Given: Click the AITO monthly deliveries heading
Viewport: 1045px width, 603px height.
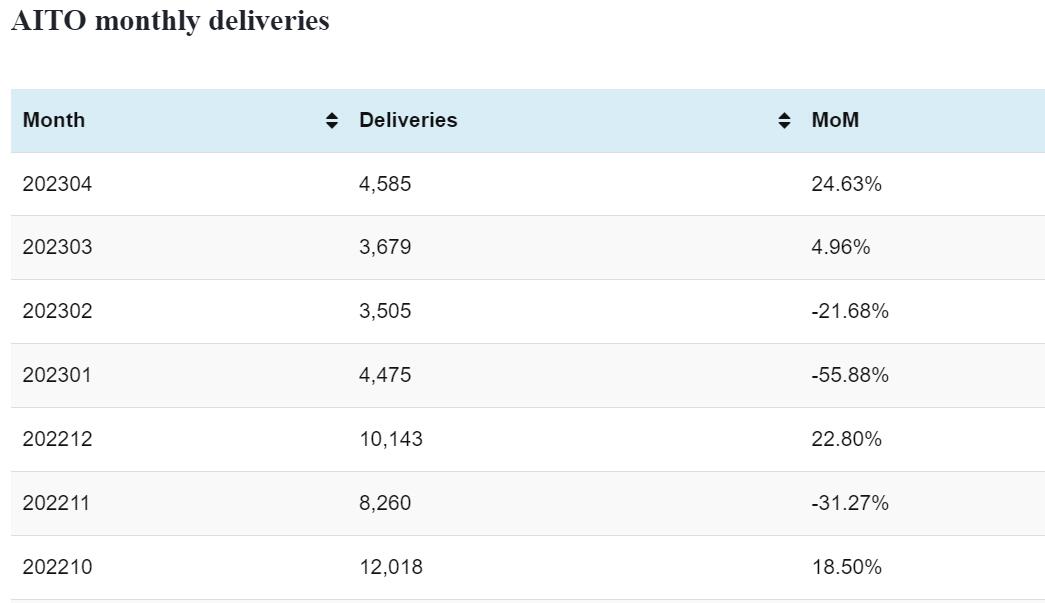Looking at the screenshot, I should pyautogui.click(x=170, y=21).
